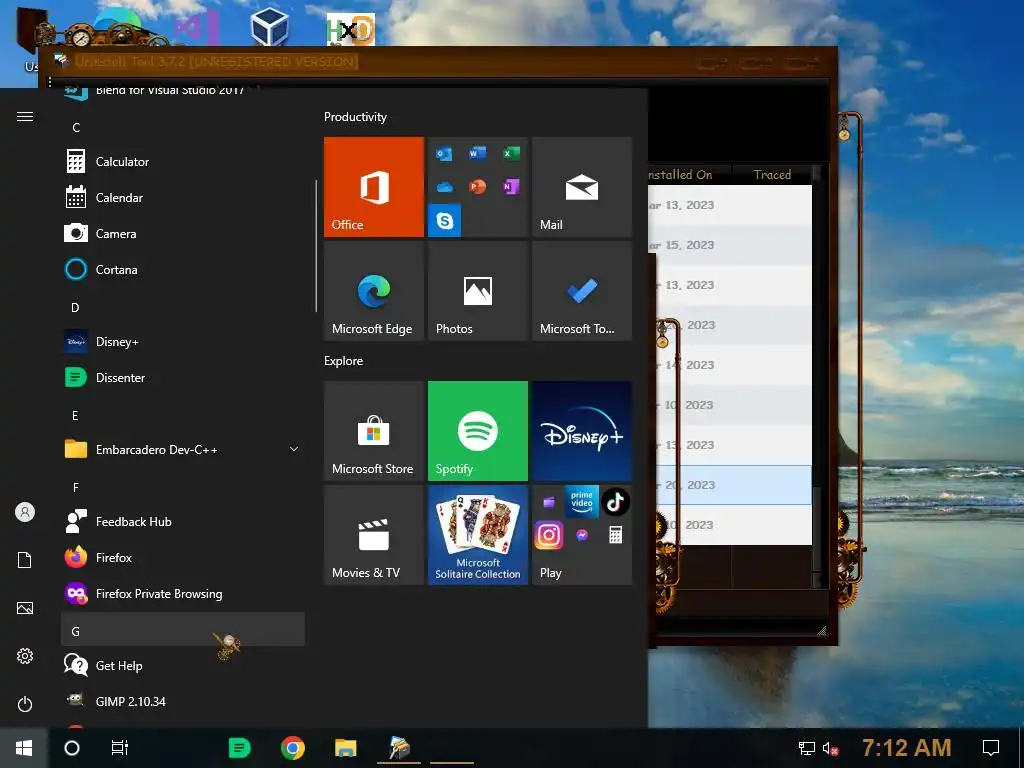Click the letter C section header

click(183, 127)
